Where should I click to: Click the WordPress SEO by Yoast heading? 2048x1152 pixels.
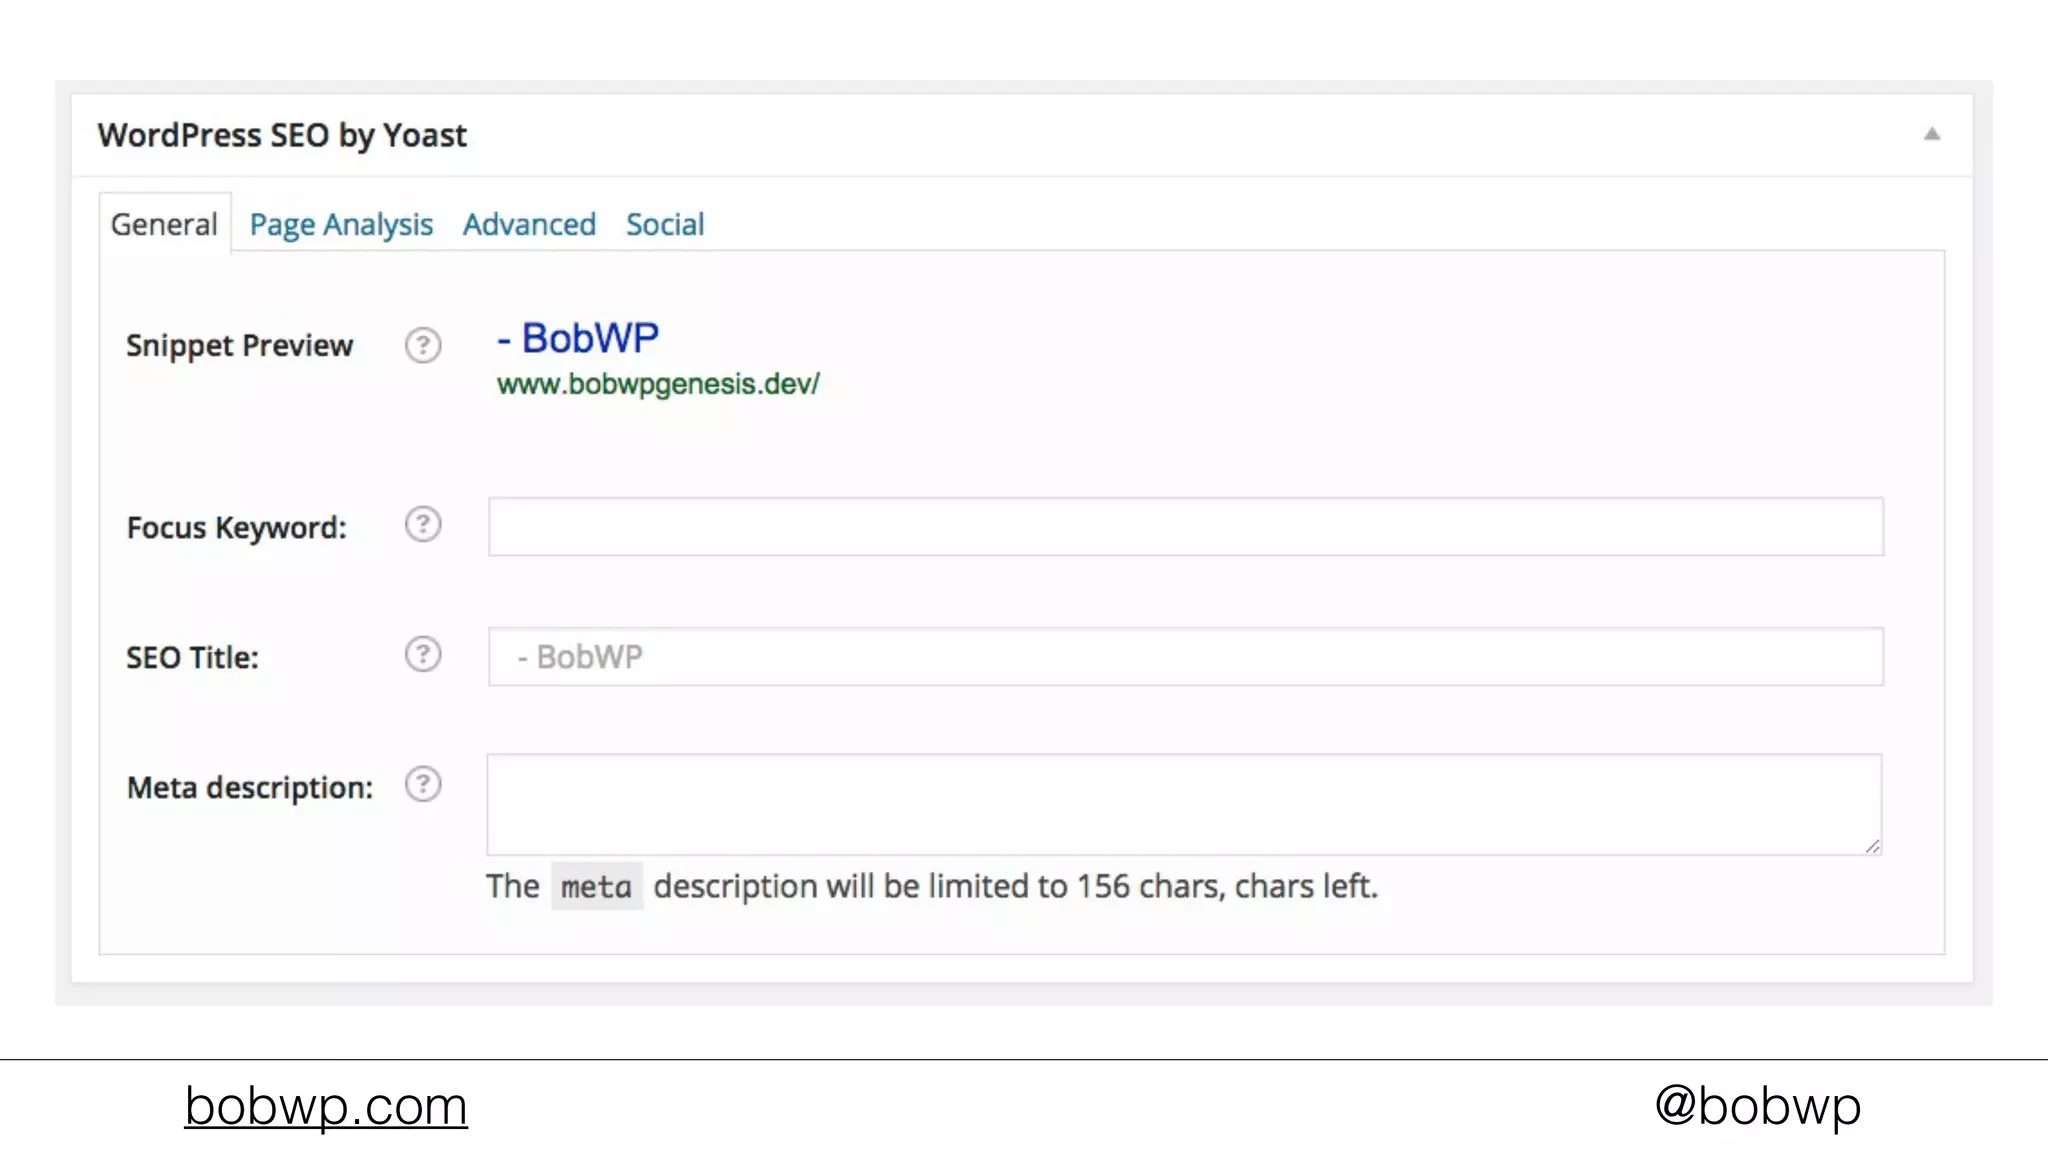point(282,135)
